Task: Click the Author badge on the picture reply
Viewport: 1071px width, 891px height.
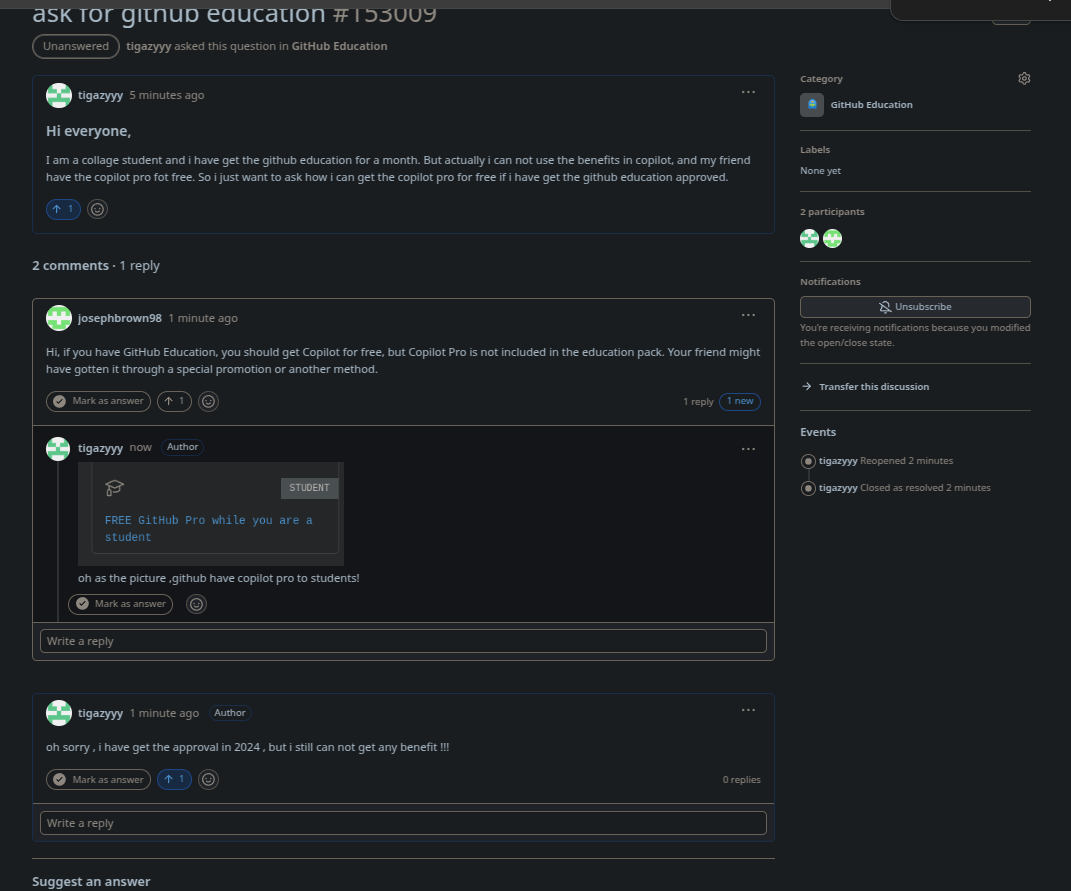Action: (x=182, y=447)
